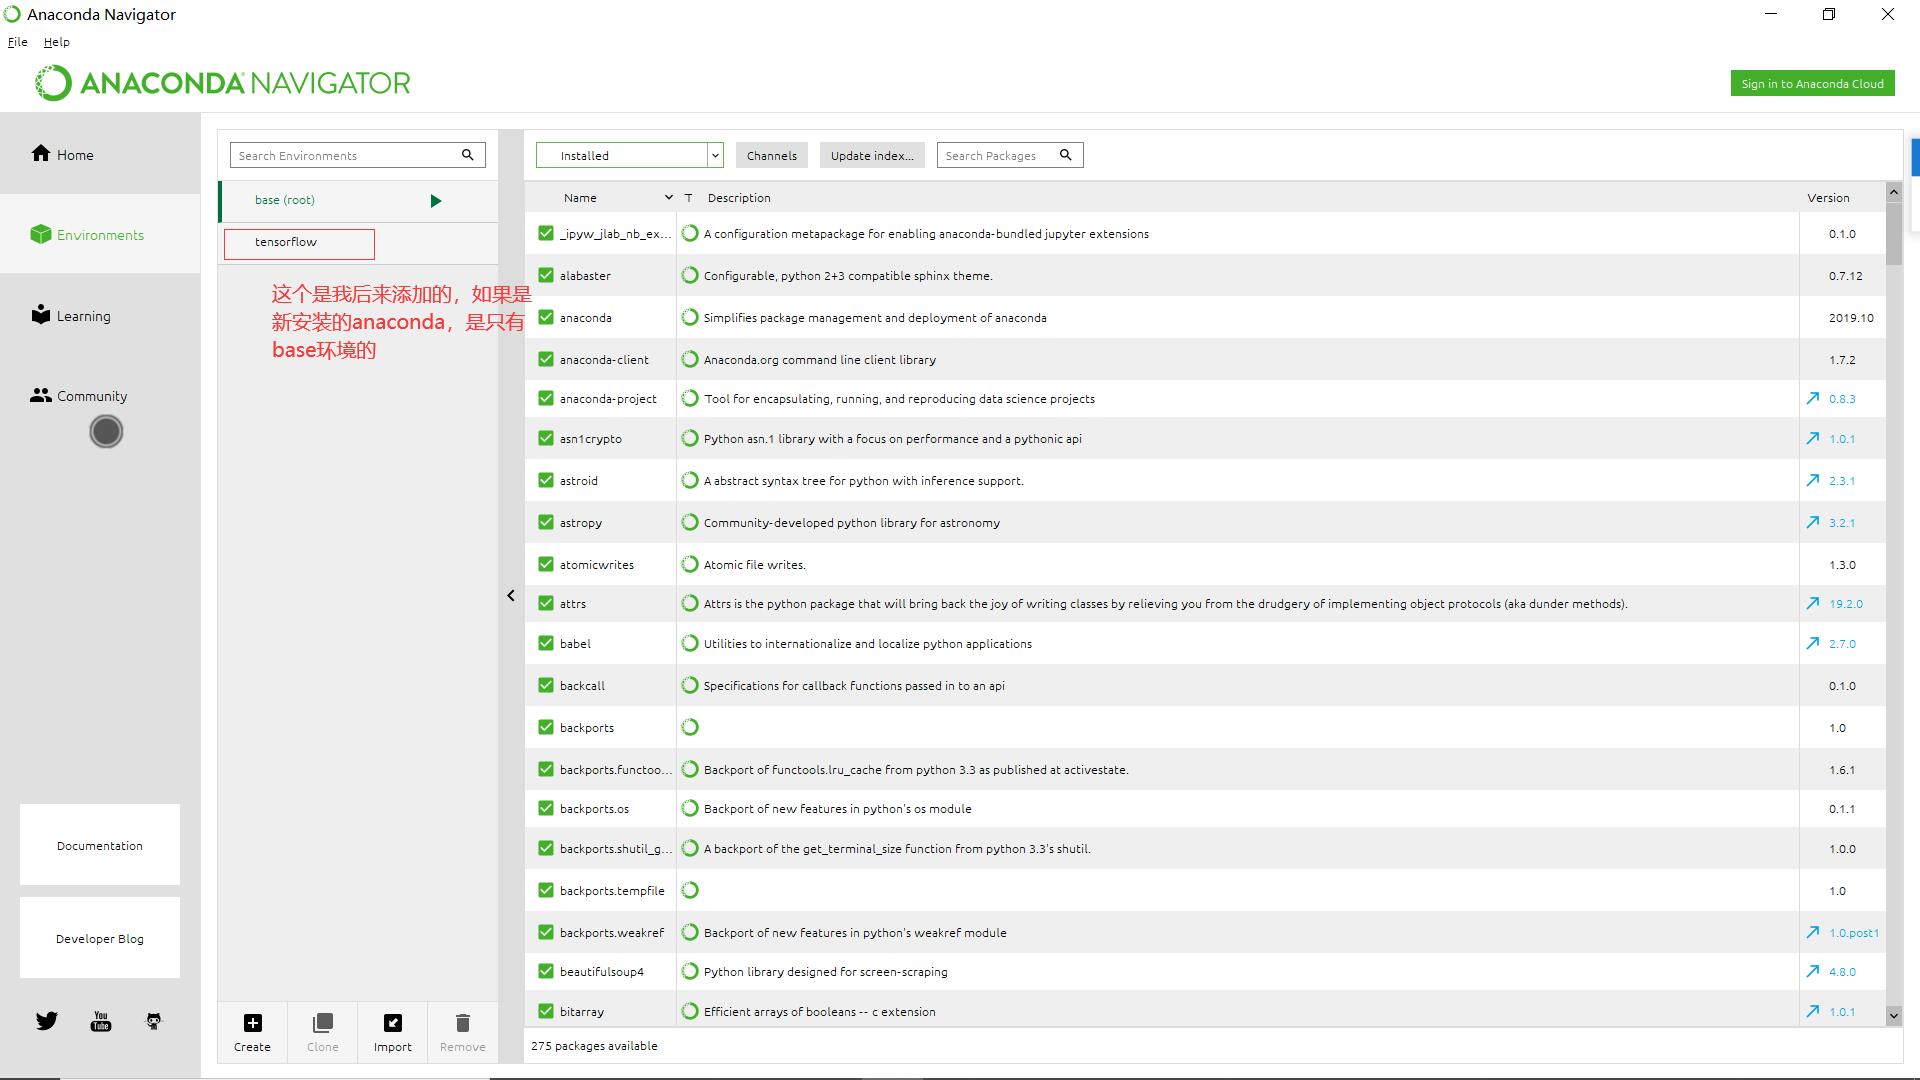Uncheck the alabaster package checkbox

(x=545, y=275)
